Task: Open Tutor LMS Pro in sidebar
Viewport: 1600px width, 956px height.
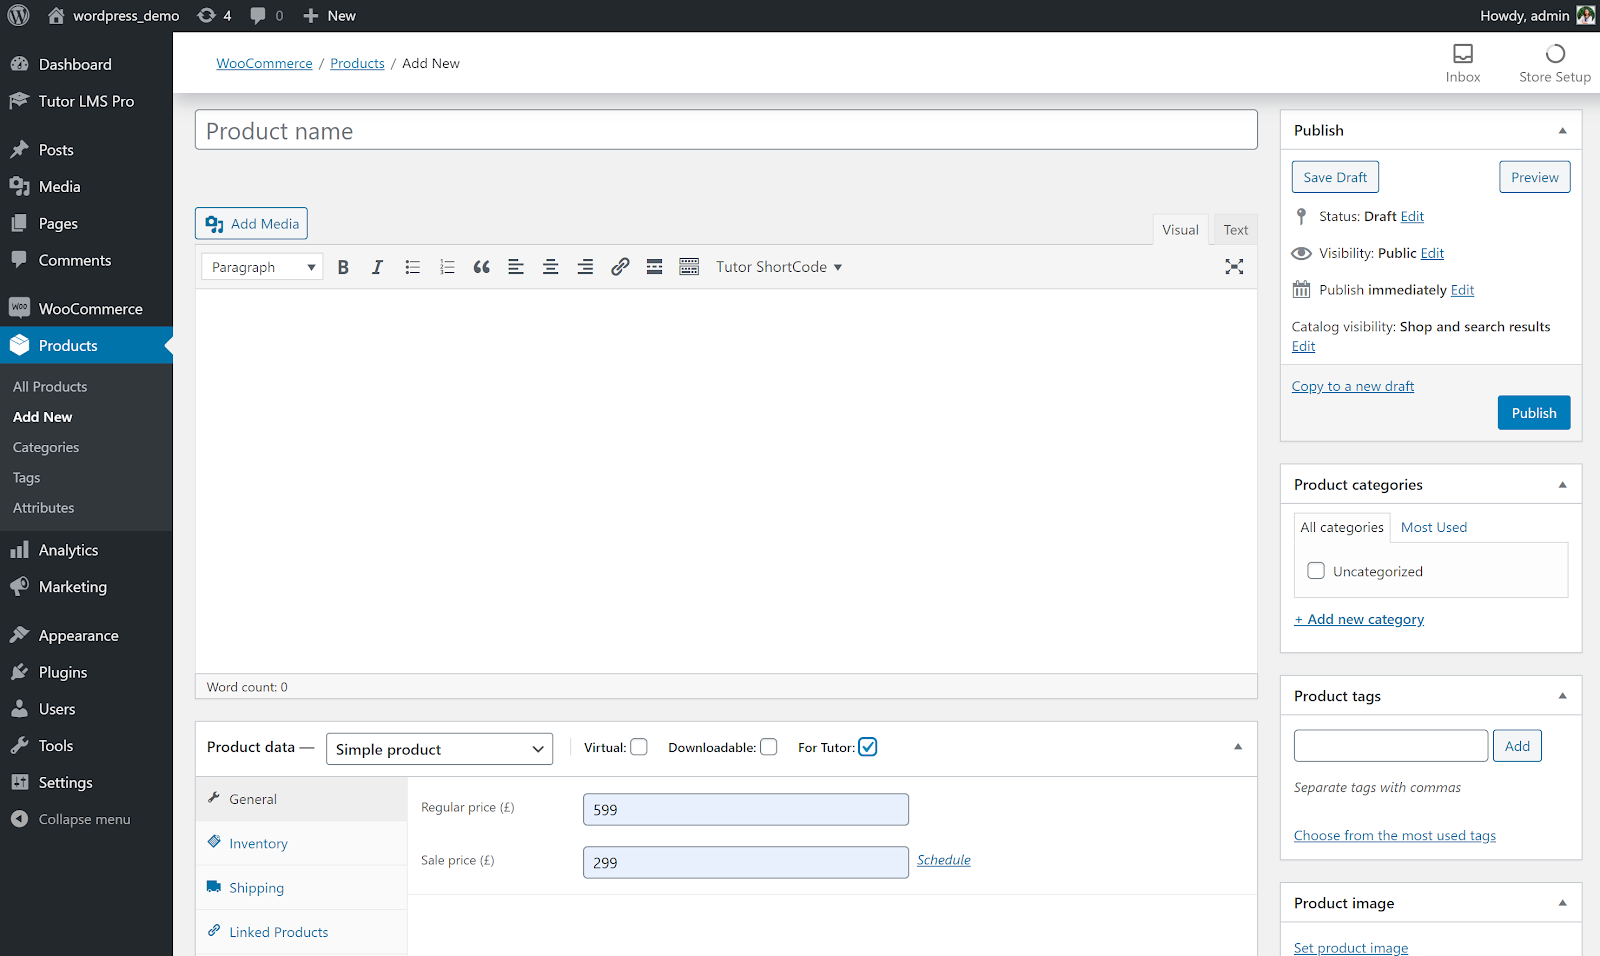Action: (x=86, y=101)
